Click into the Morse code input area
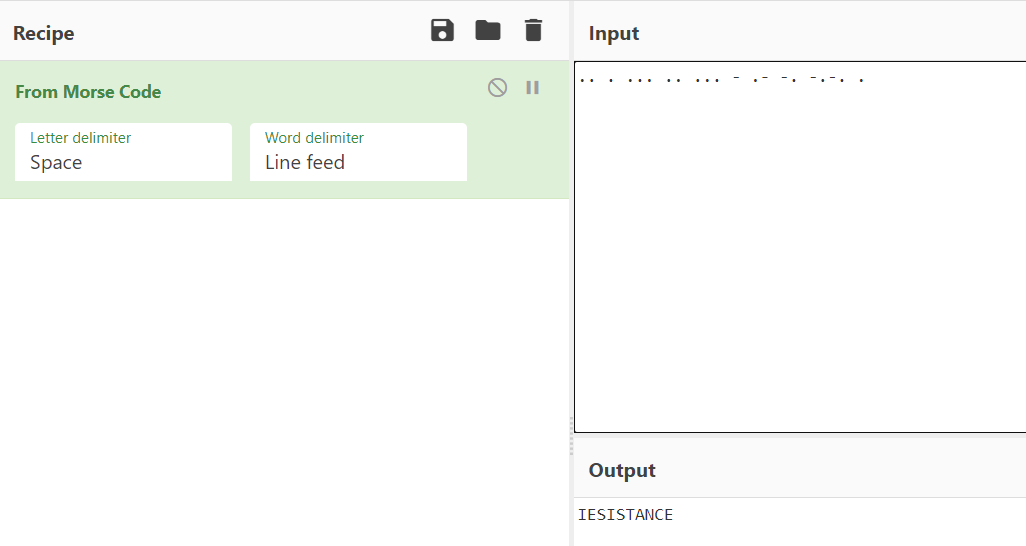 click(800, 247)
